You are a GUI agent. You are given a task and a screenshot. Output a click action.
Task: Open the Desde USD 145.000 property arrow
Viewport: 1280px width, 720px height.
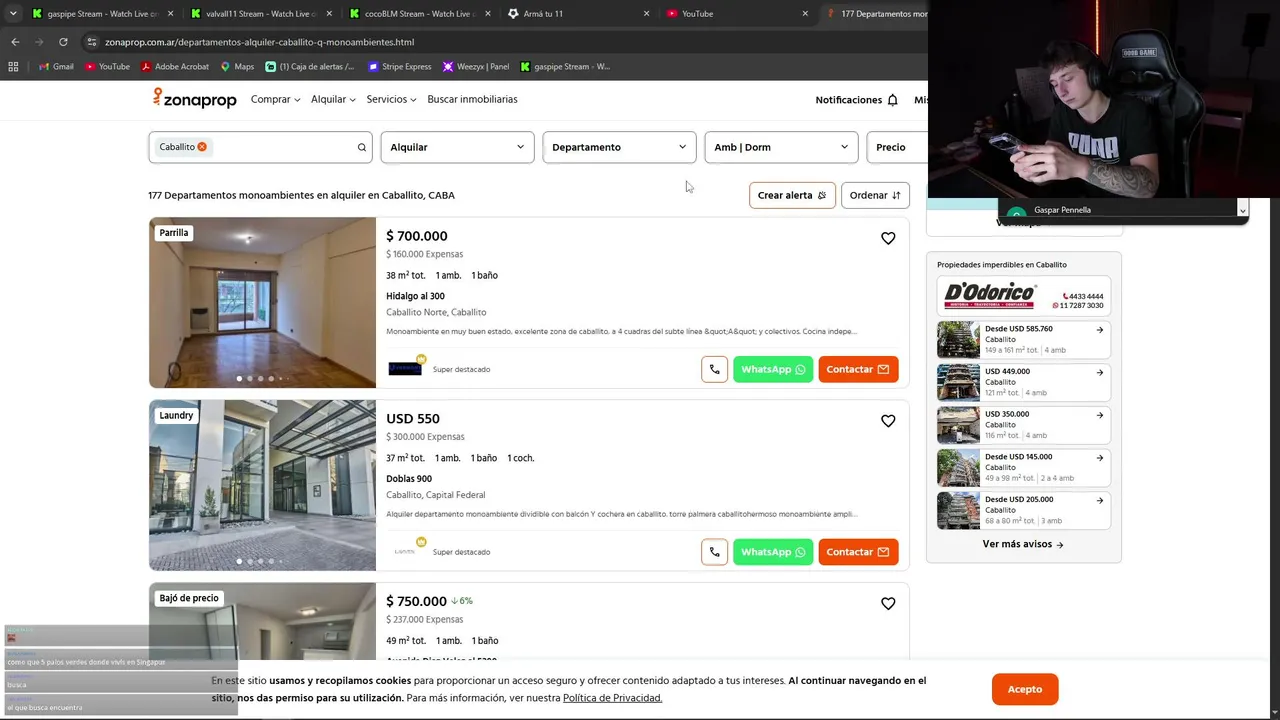[1100, 457]
